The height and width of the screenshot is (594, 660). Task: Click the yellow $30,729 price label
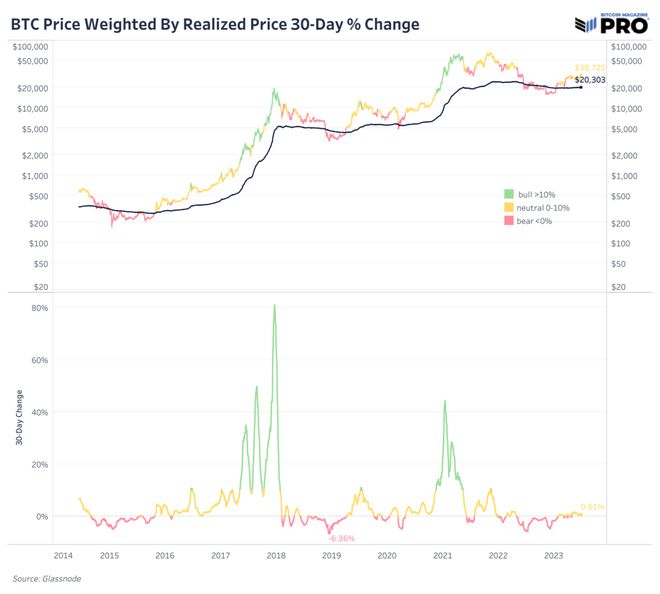(x=589, y=67)
